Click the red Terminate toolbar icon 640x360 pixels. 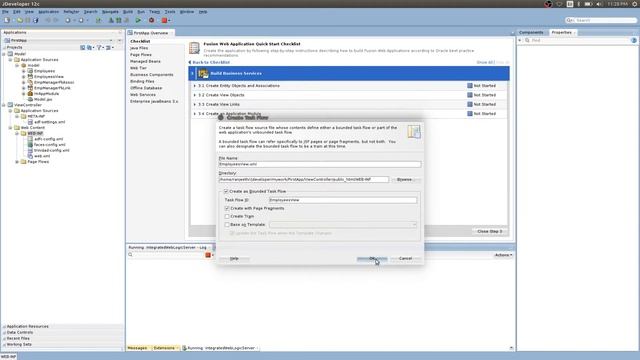coord(164,20)
